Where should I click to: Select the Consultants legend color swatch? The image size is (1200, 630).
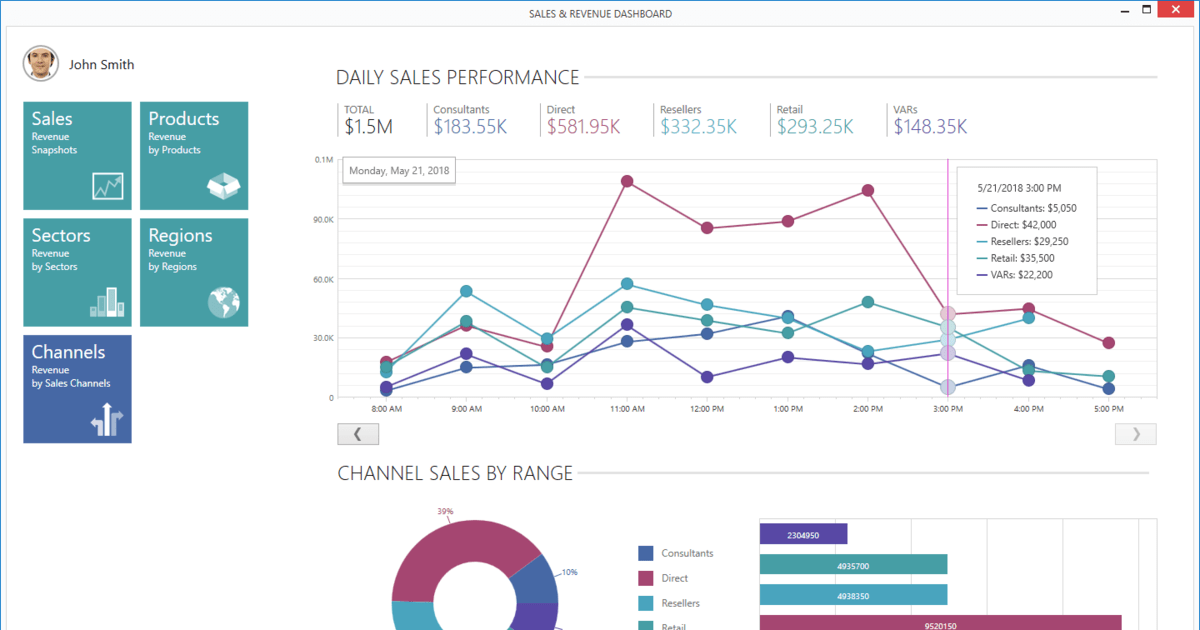coord(646,553)
